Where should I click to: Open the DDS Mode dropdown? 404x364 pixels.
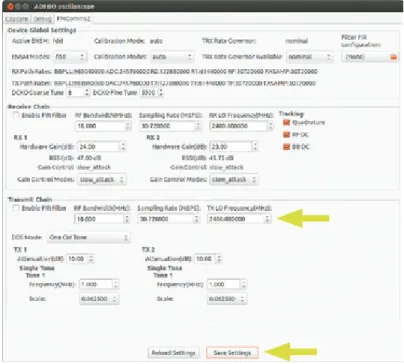[x=89, y=238]
